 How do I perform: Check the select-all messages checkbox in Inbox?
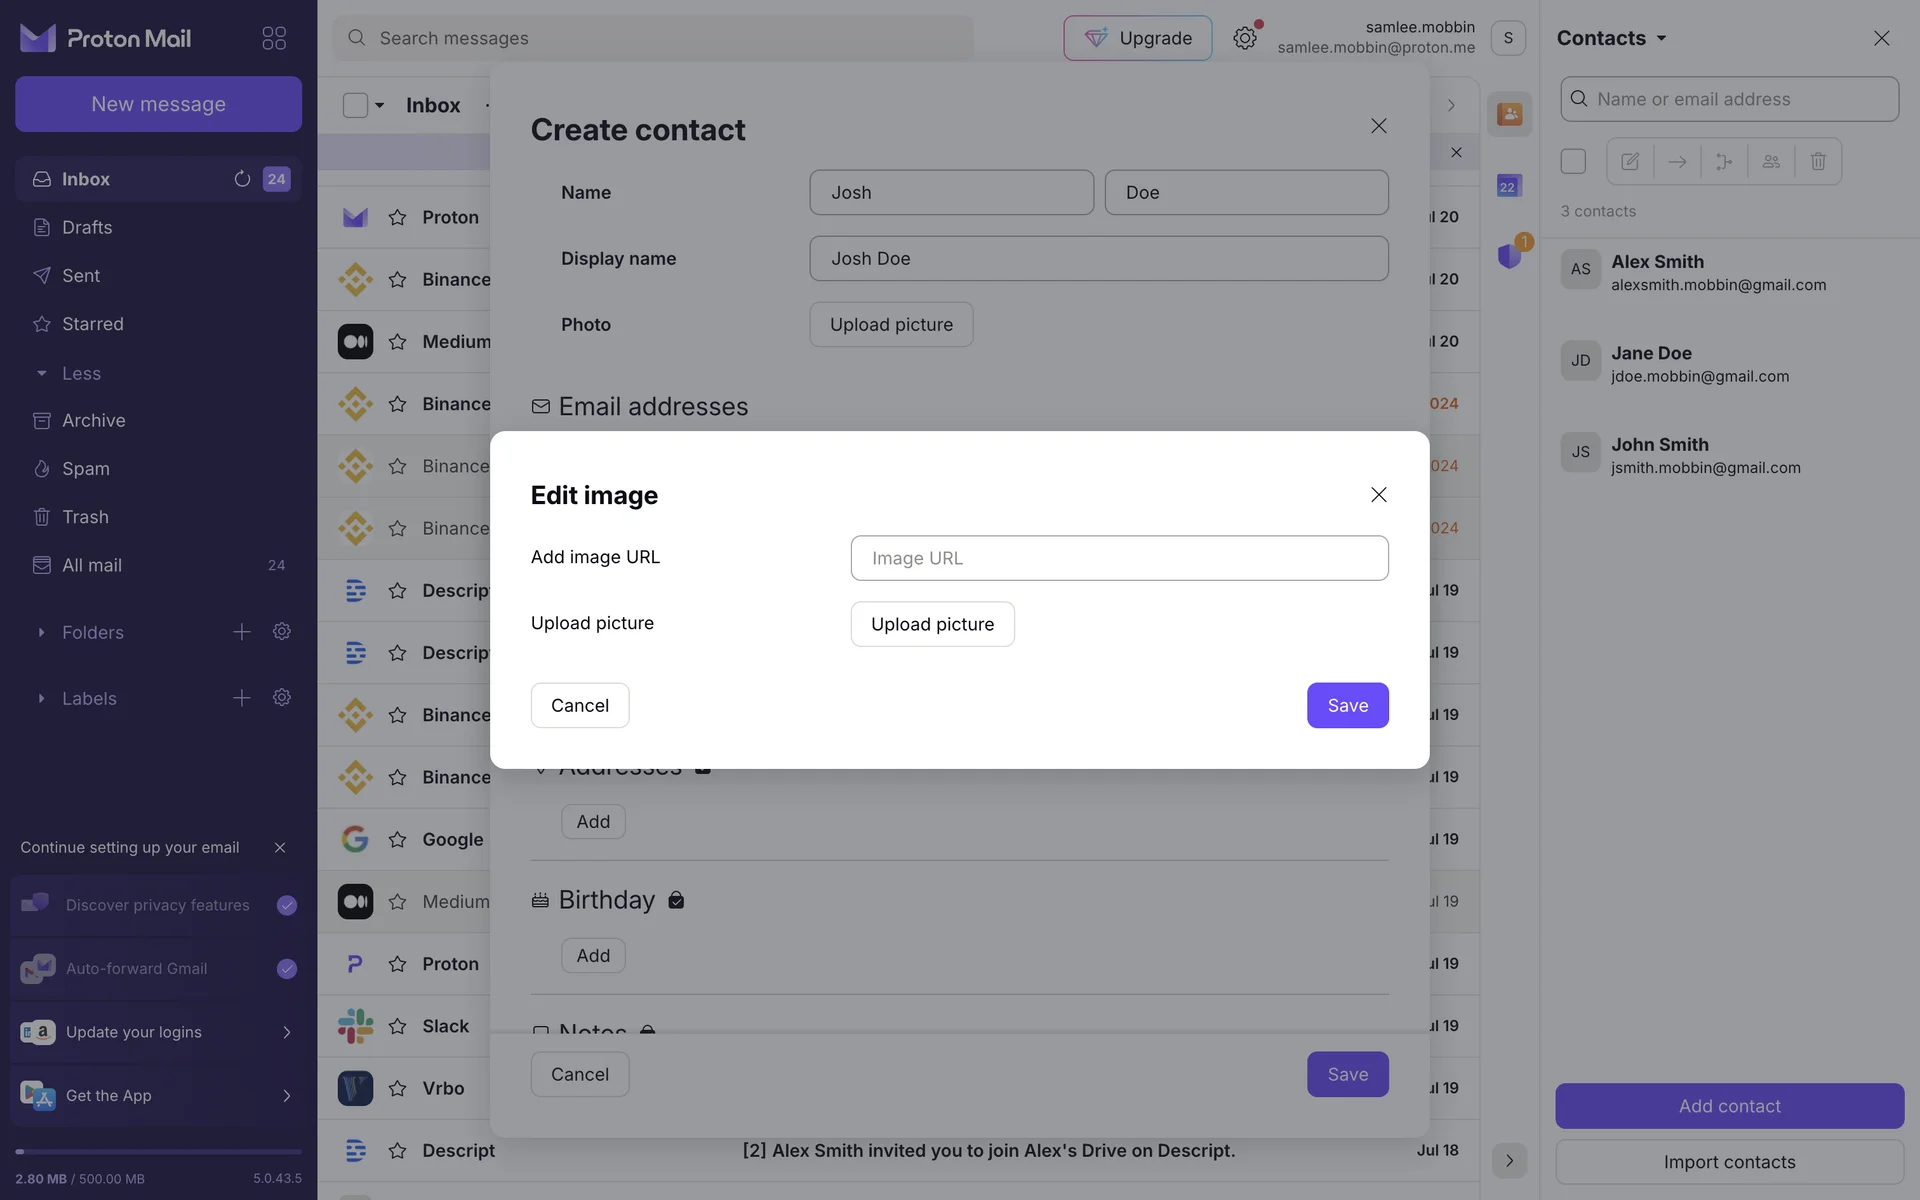click(x=355, y=105)
